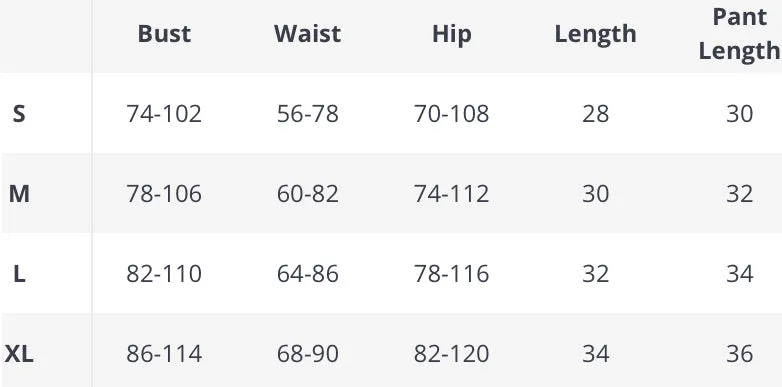Select the M size row label
The image size is (782, 387).
click(x=19, y=194)
